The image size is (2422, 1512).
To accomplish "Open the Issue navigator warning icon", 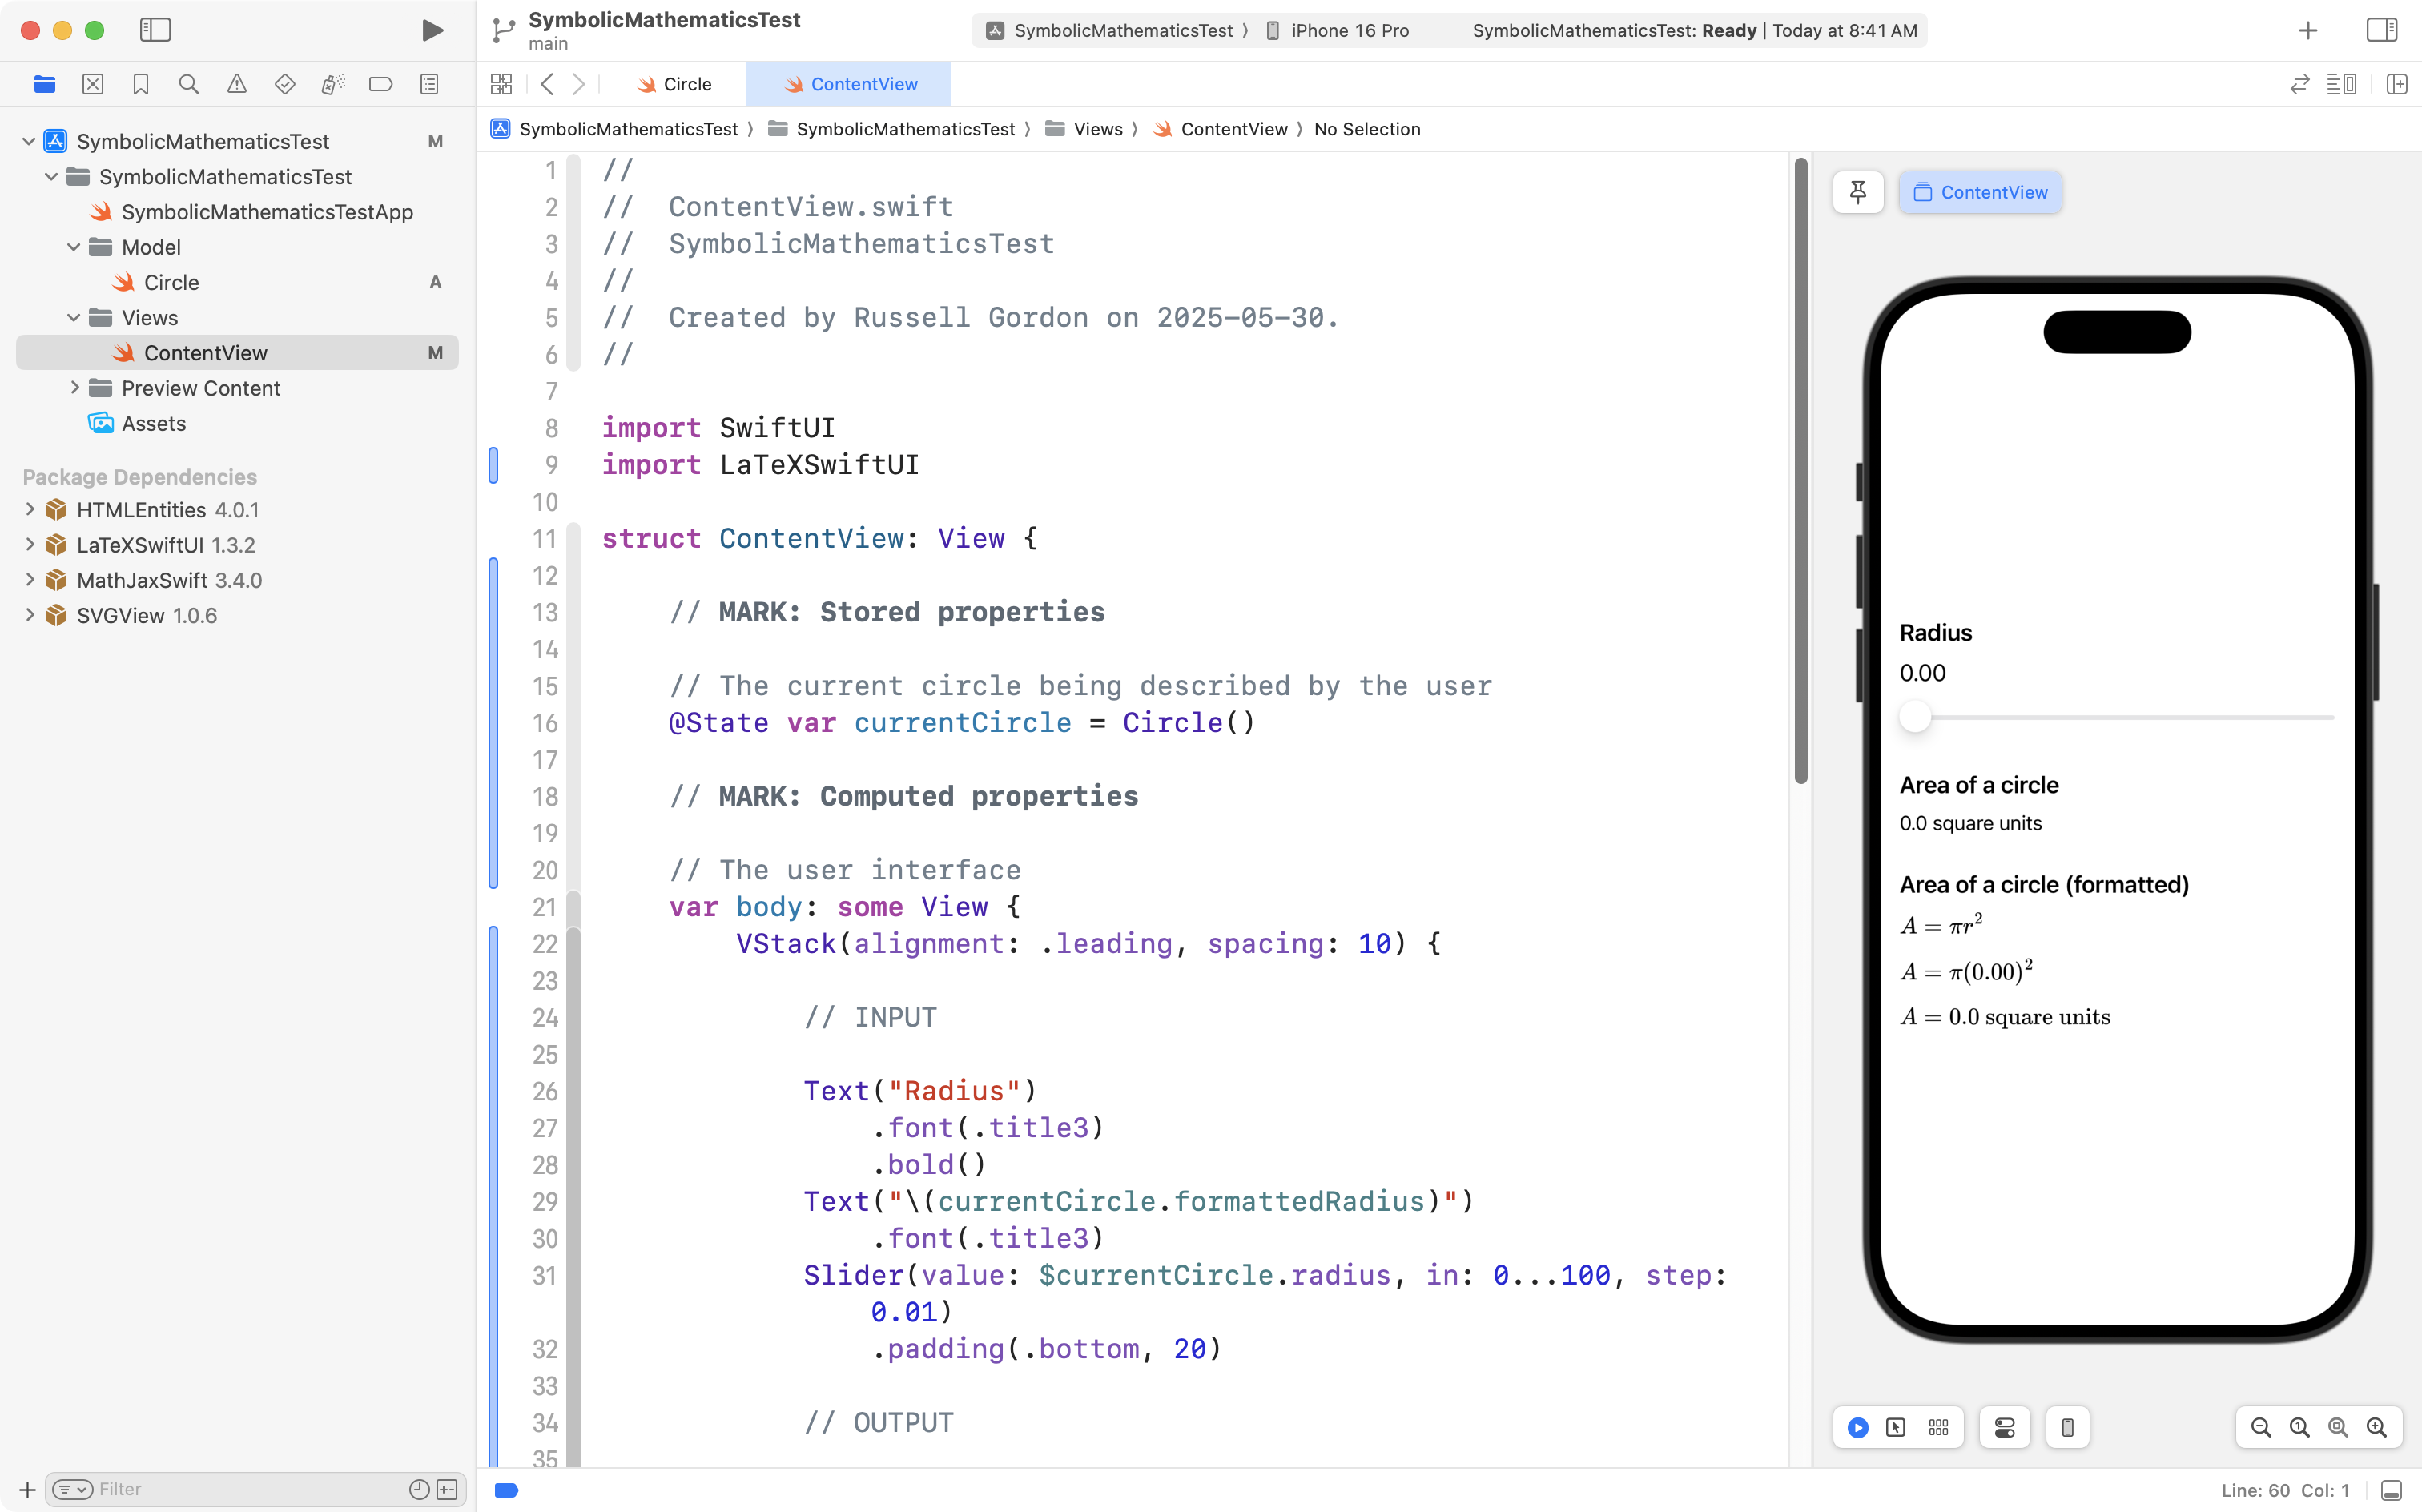I will tap(237, 84).
